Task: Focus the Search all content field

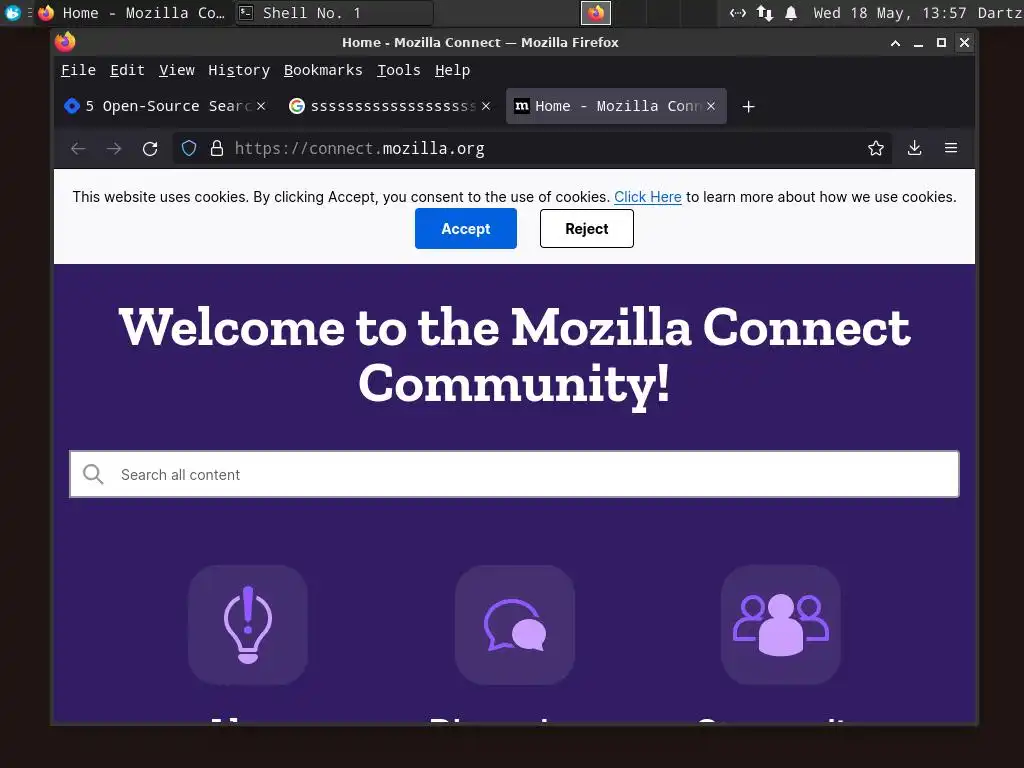Action: [515, 474]
